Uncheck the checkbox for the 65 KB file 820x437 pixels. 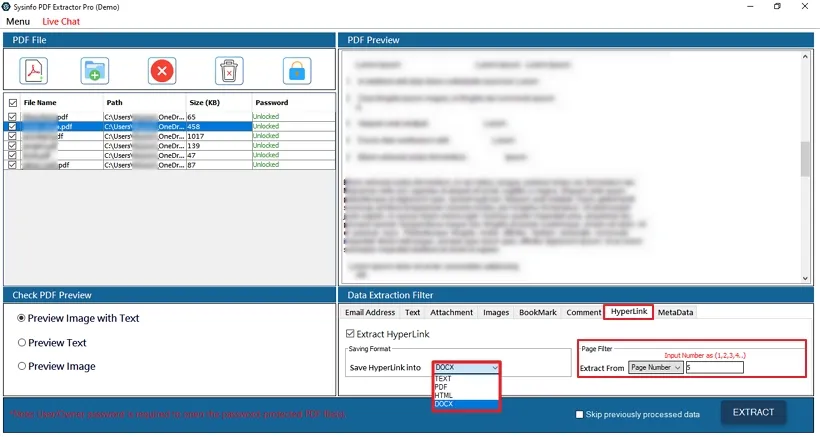[13, 117]
